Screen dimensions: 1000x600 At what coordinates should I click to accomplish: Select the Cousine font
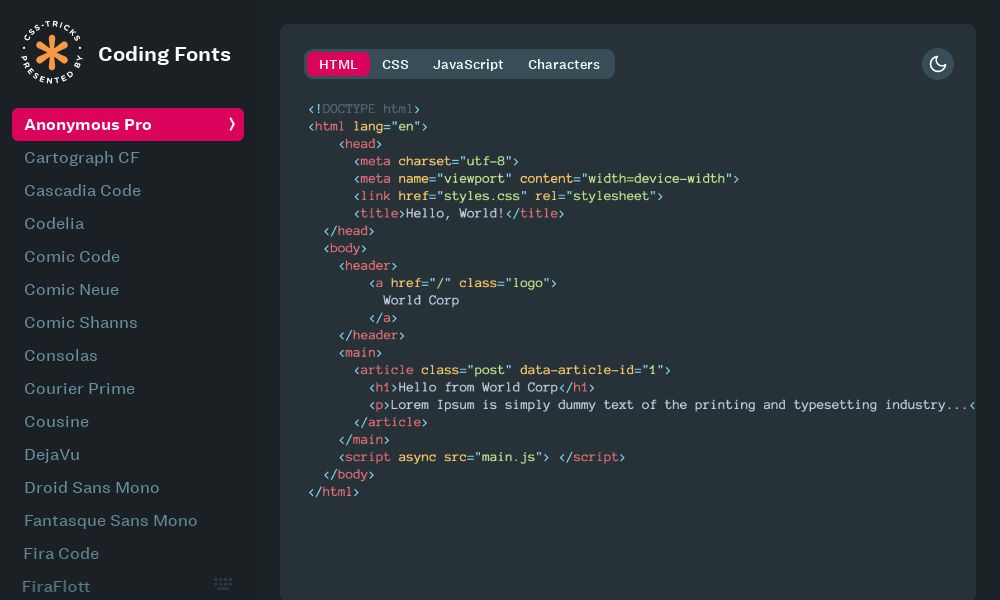pos(56,422)
